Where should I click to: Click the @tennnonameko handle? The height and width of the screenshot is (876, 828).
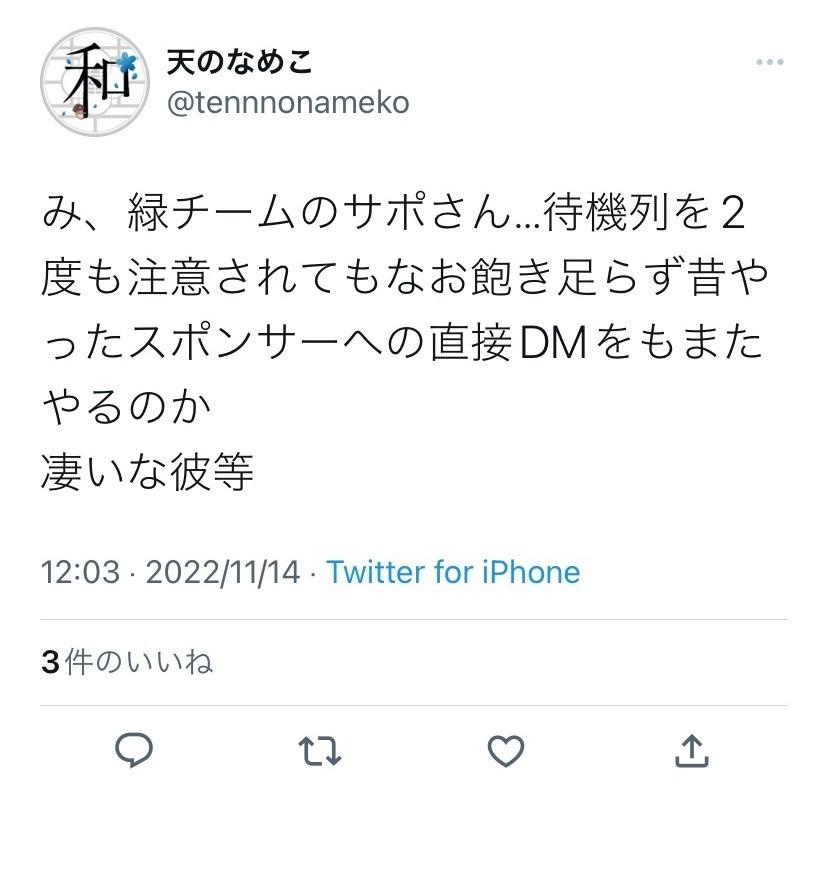pyautogui.click(x=288, y=103)
